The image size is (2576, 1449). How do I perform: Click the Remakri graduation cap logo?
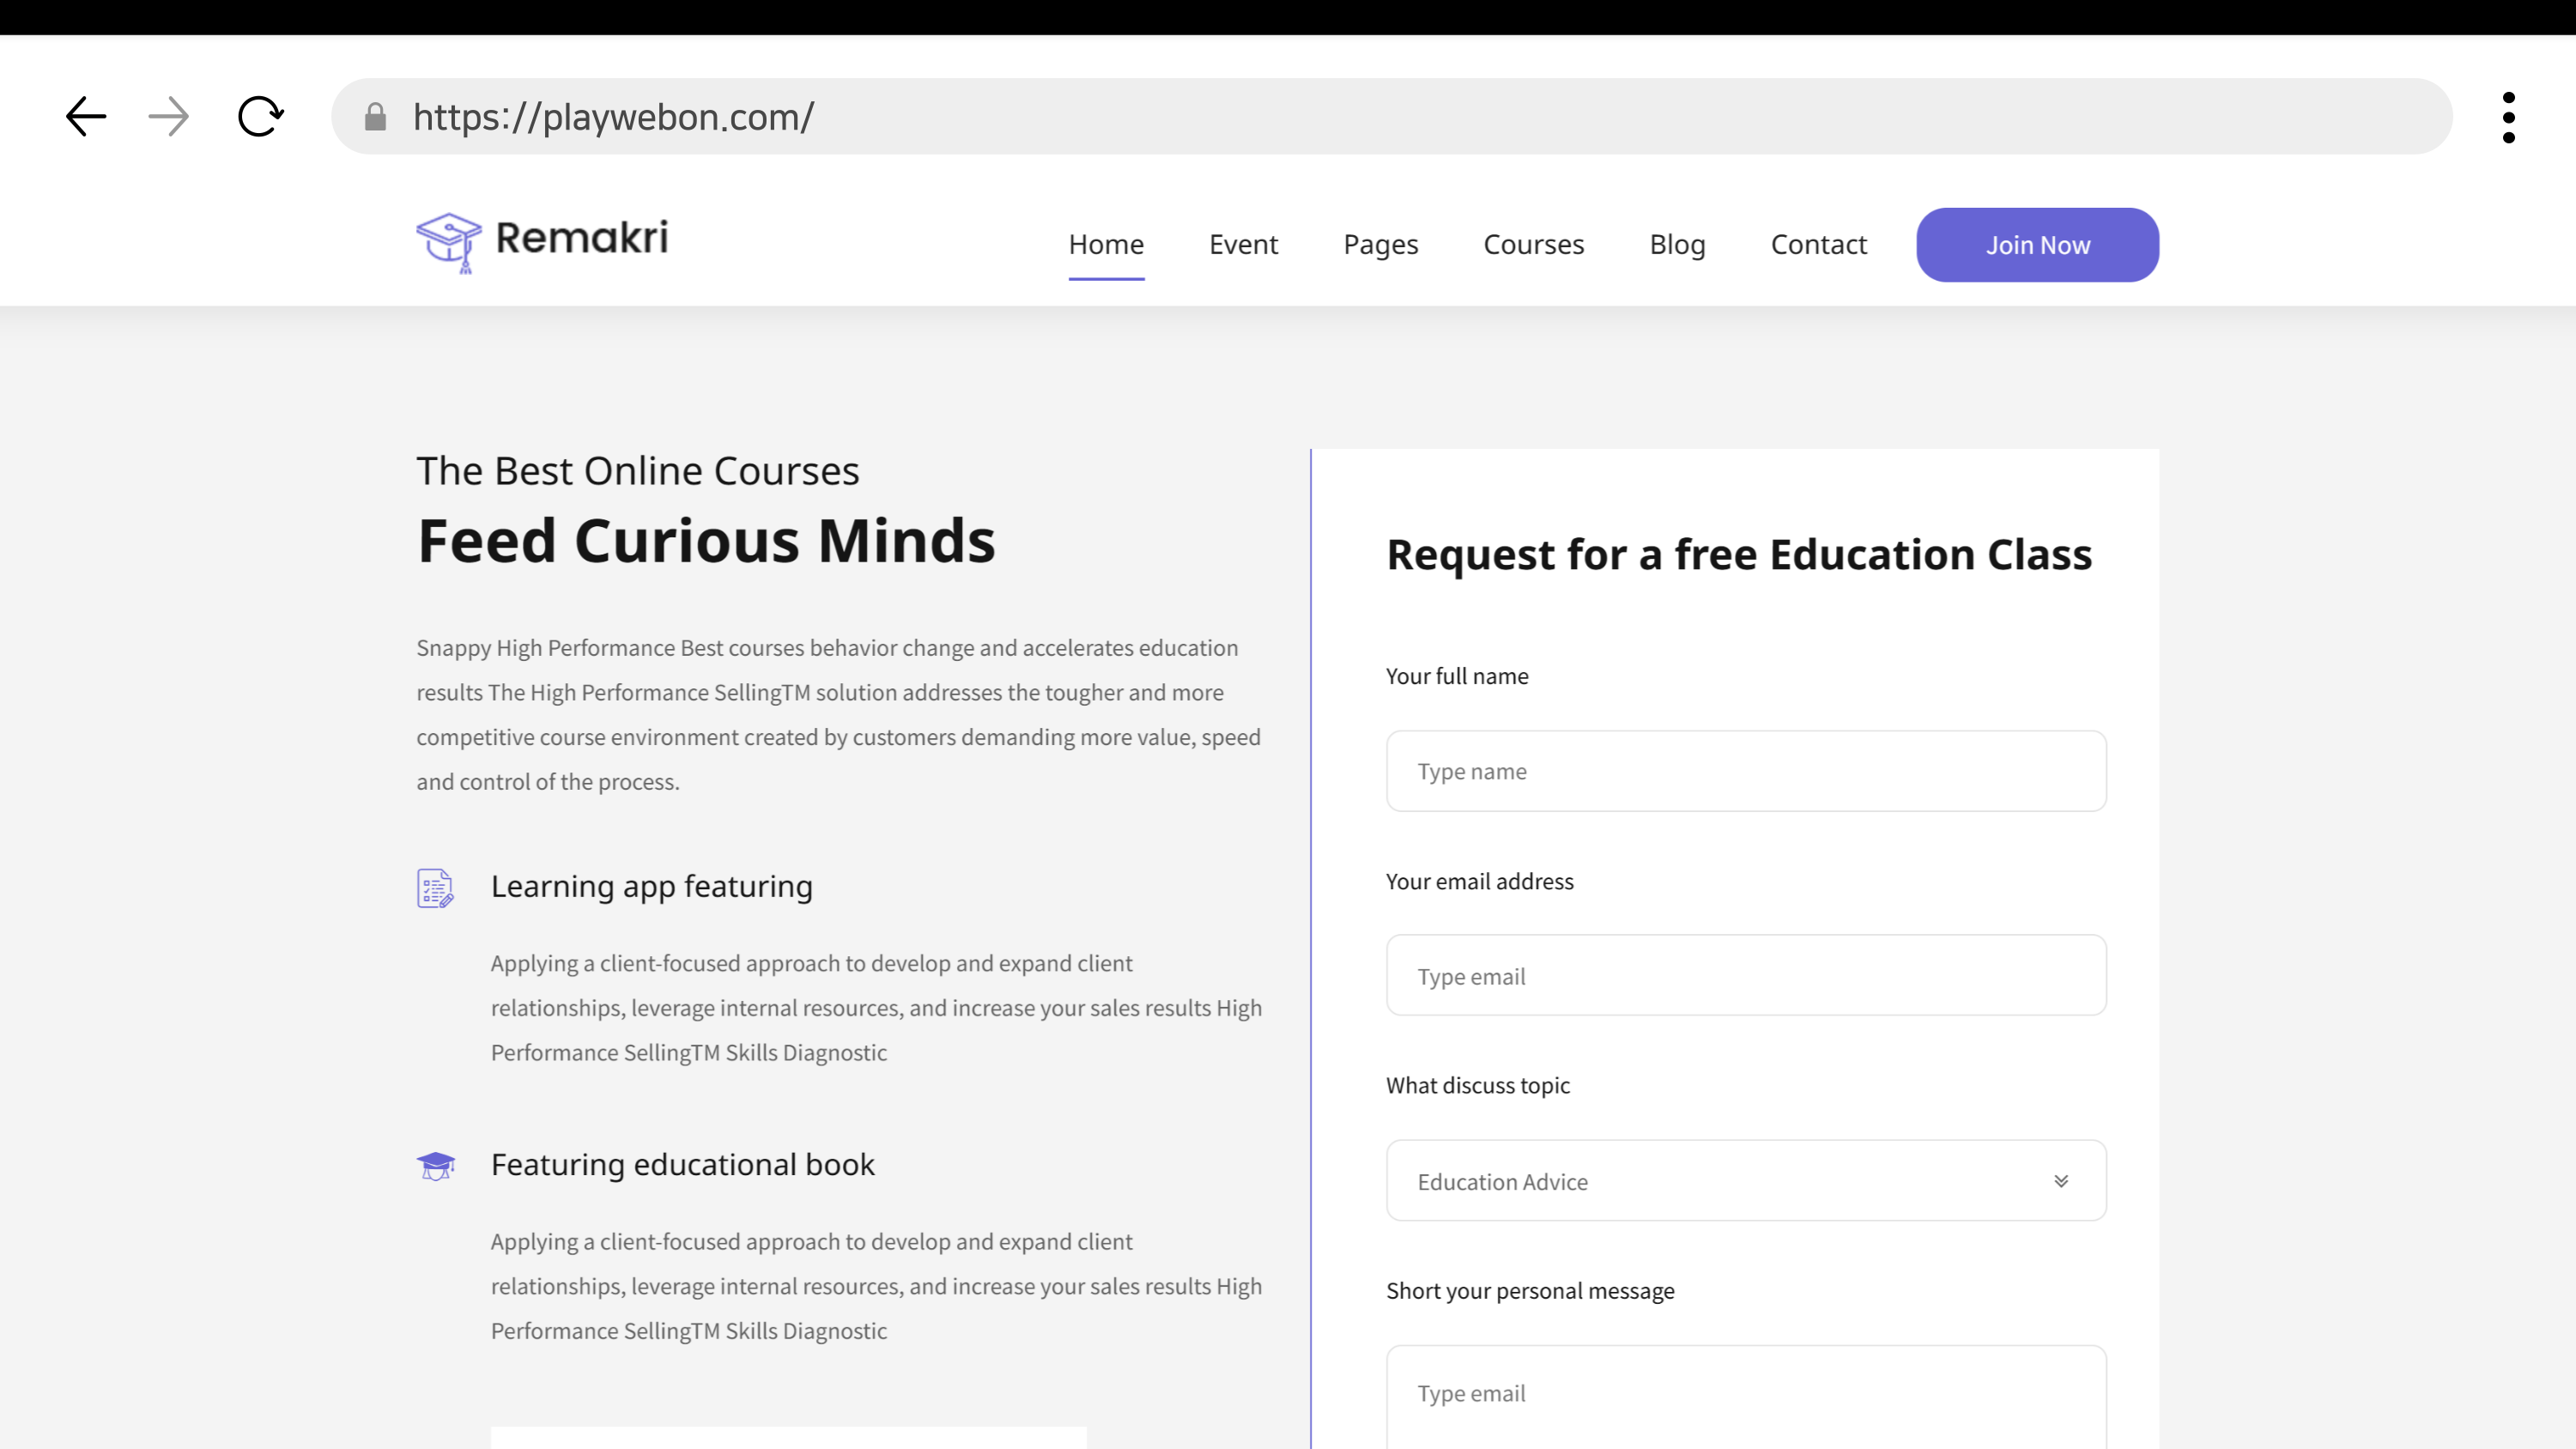pyautogui.click(x=448, y=242)
